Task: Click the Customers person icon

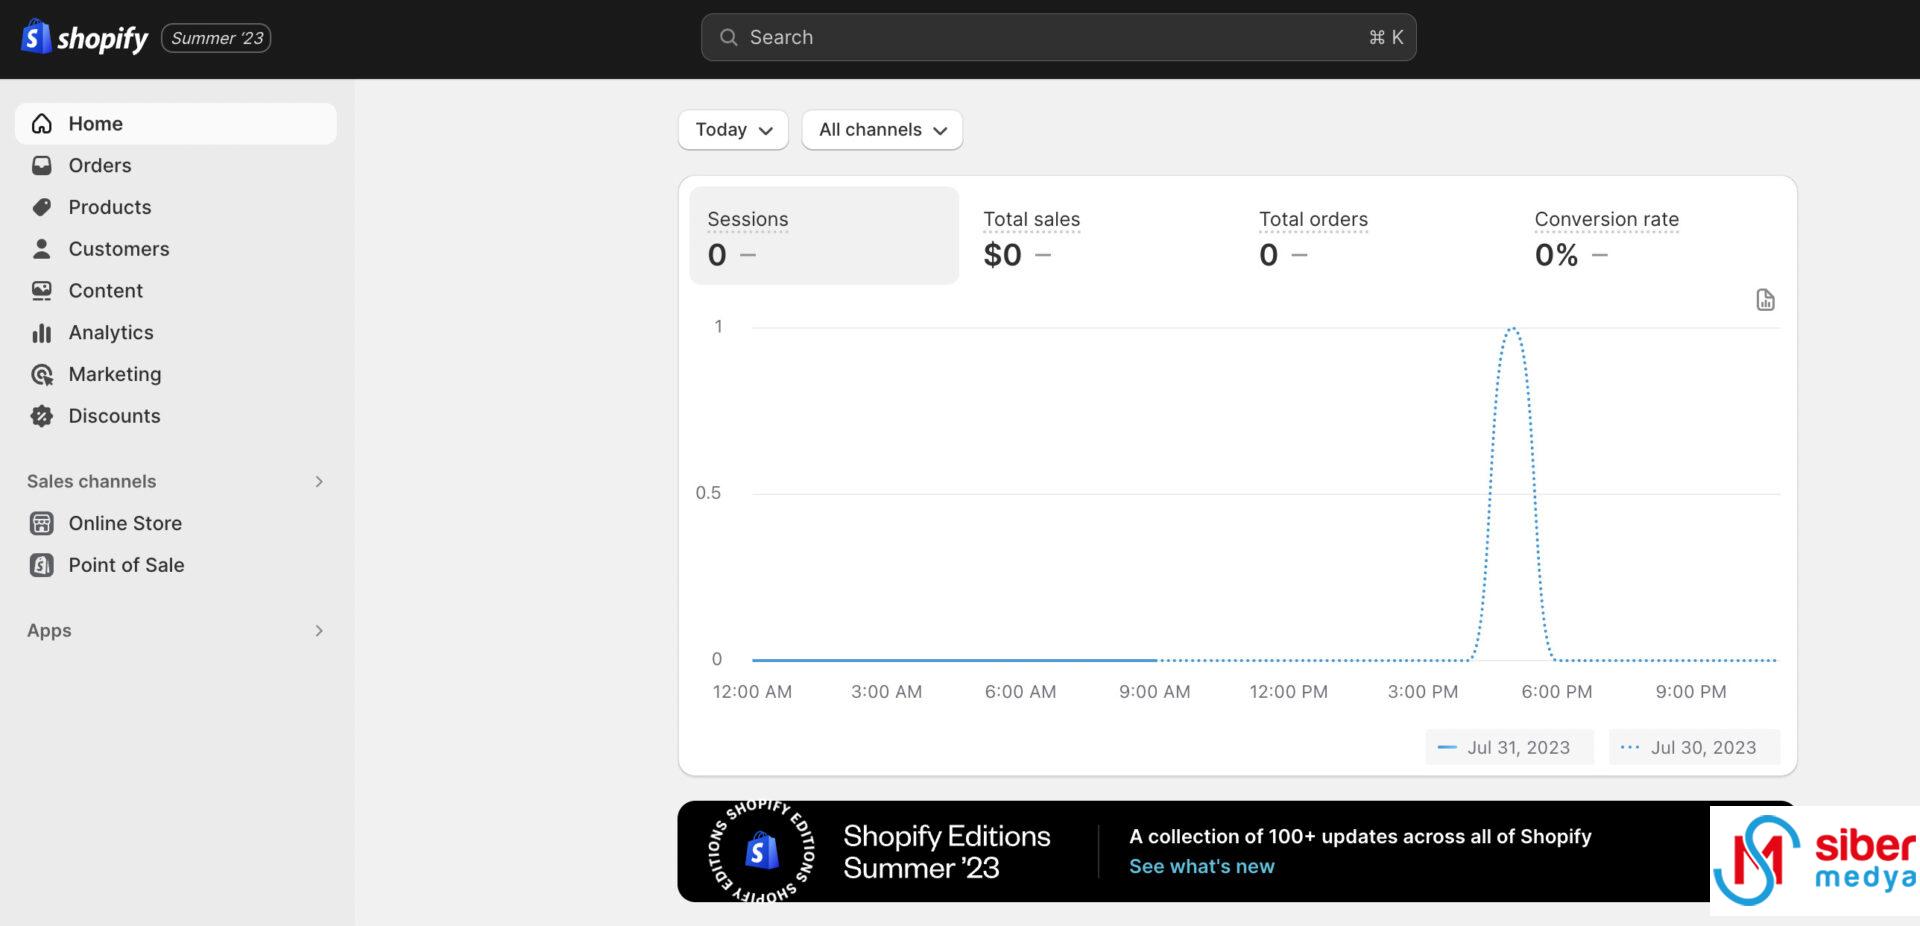Action: point(42,249)
